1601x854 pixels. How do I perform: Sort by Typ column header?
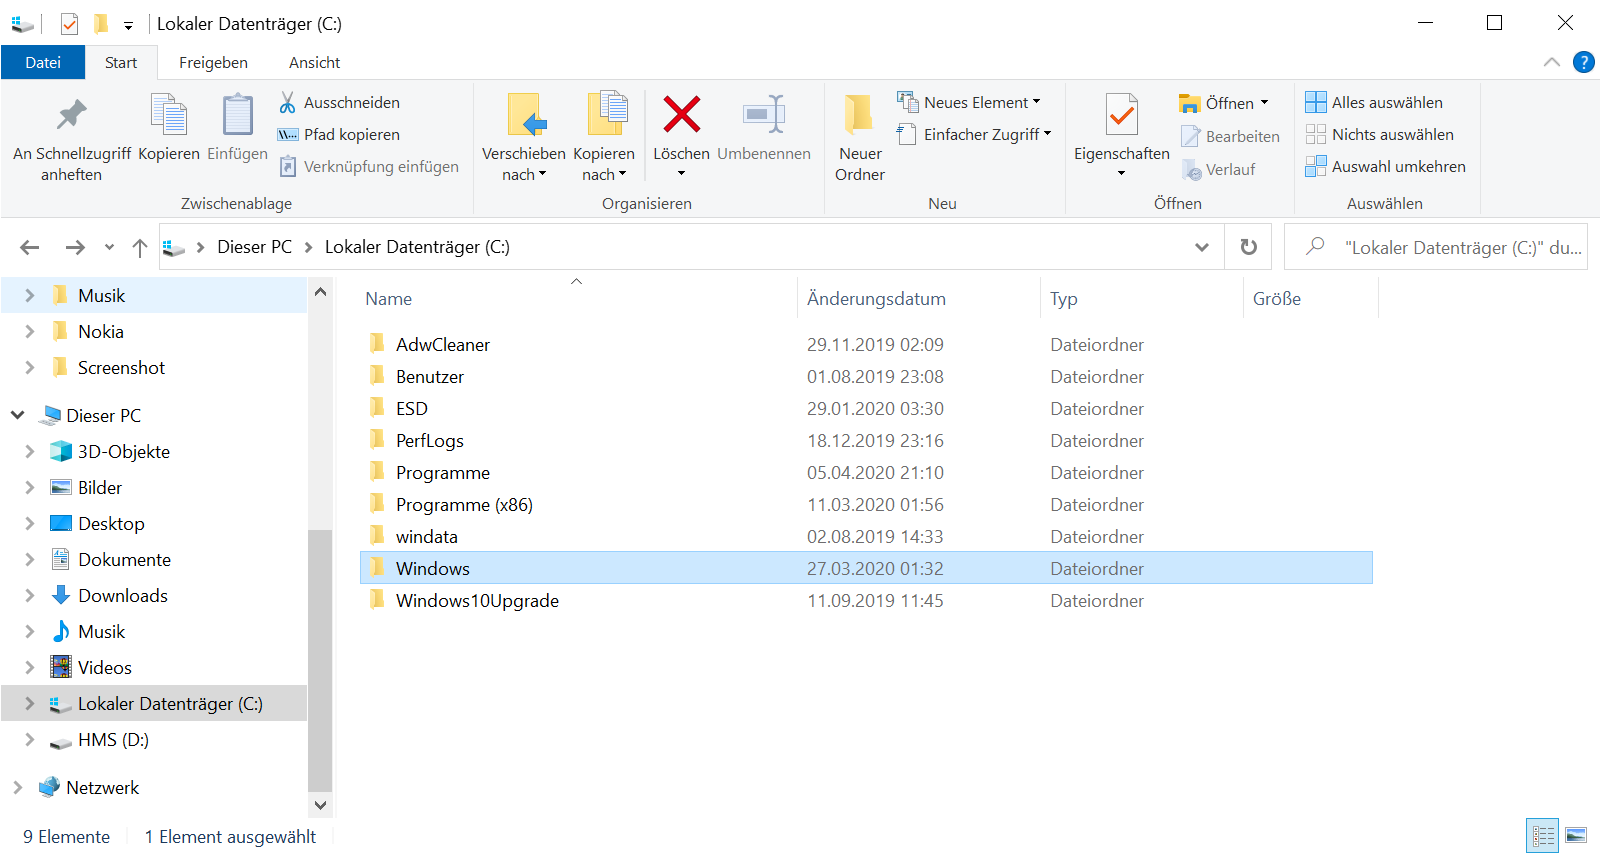tap(1063, 298)
